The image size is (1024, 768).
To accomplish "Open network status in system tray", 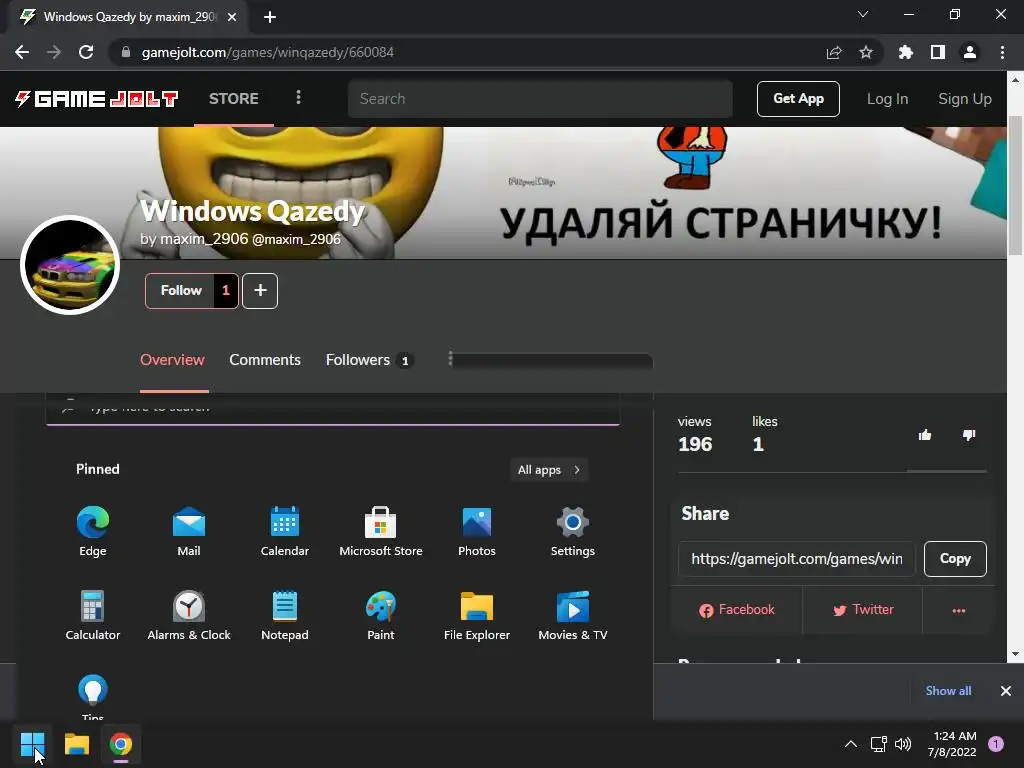I will [x=878, y=744].
